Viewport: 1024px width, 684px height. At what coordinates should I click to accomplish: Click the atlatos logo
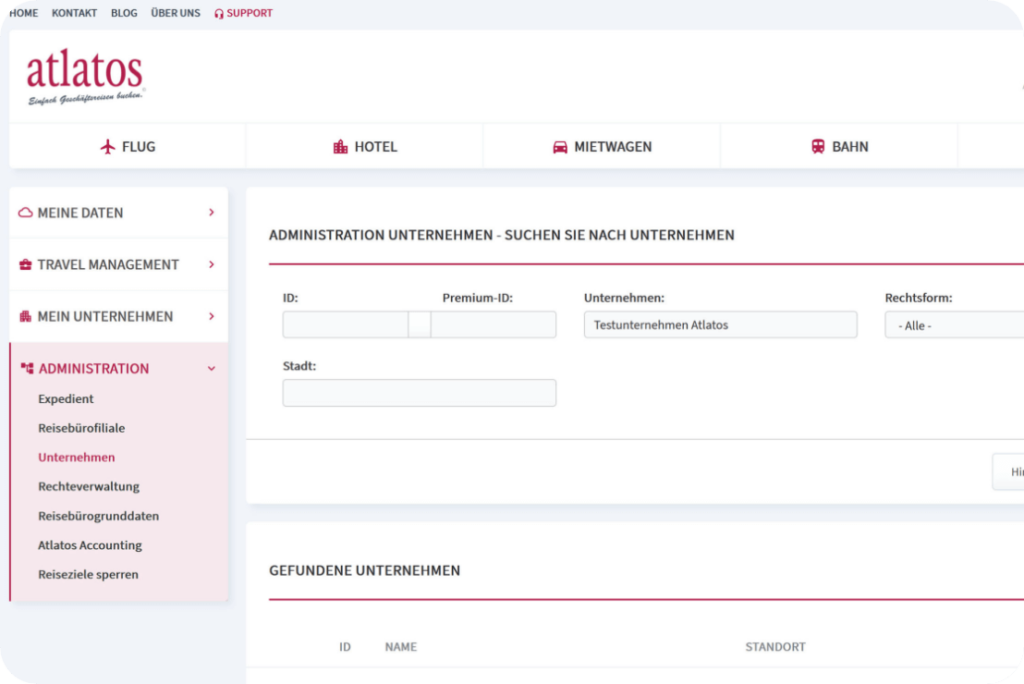pos(86,77)
